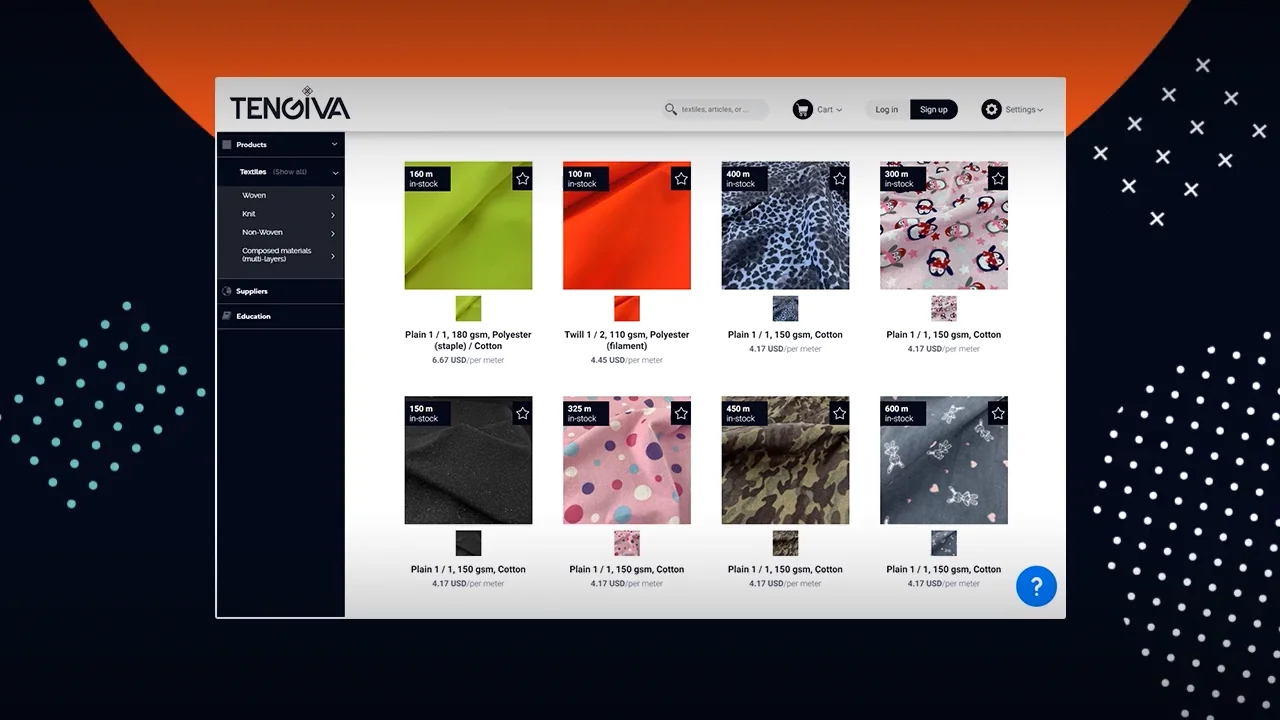Image resolution: width=1280 pixels, height=720 pixels.
Task: Open the leopard print fabric title link
Action: [x=785, y=335]
